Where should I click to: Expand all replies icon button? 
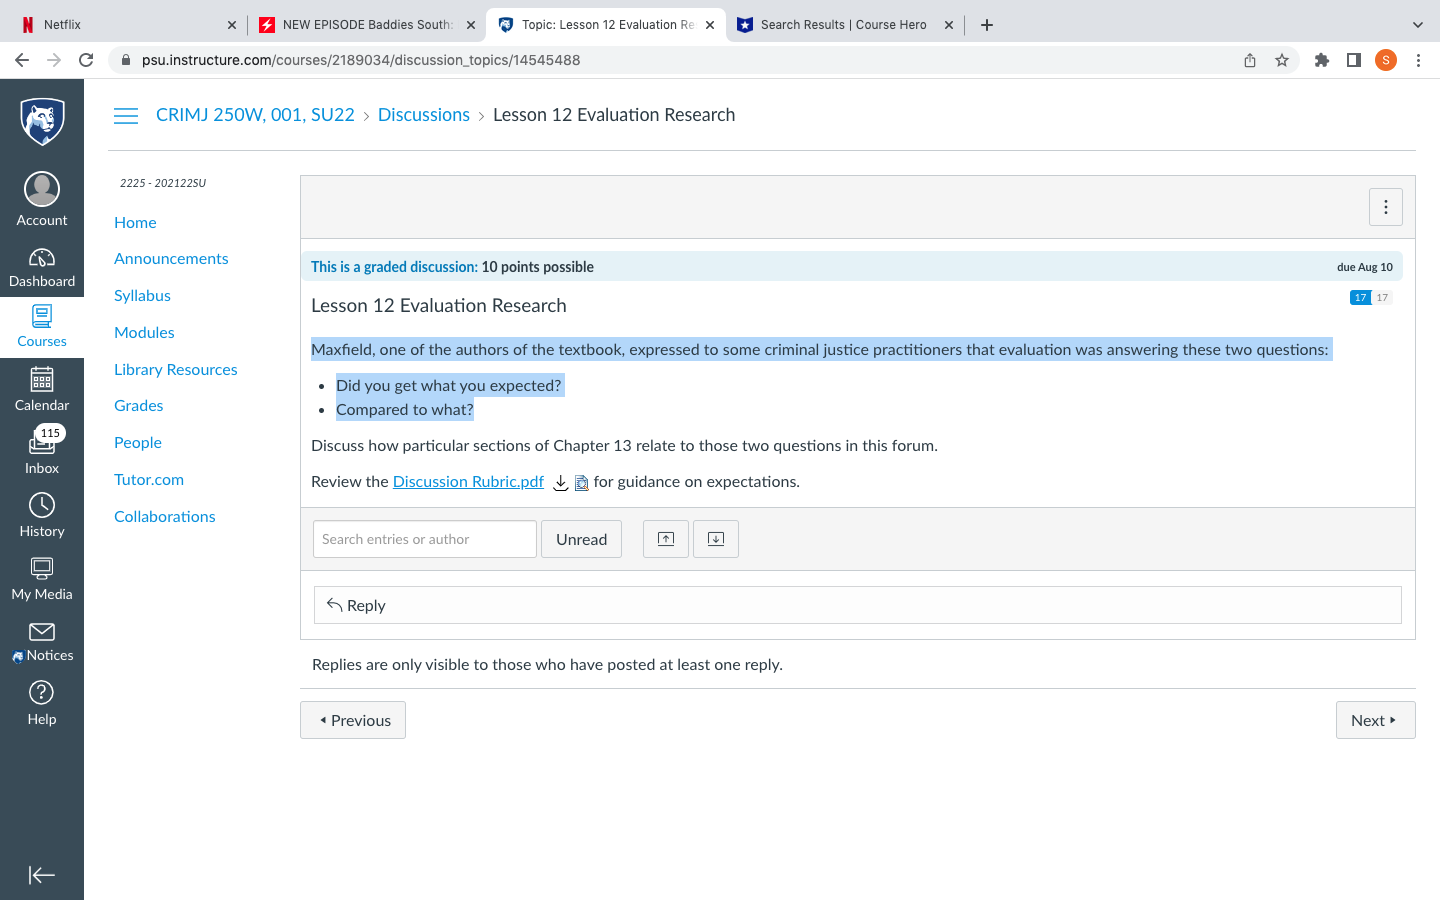pyautogui.click(x=716, y=539)
